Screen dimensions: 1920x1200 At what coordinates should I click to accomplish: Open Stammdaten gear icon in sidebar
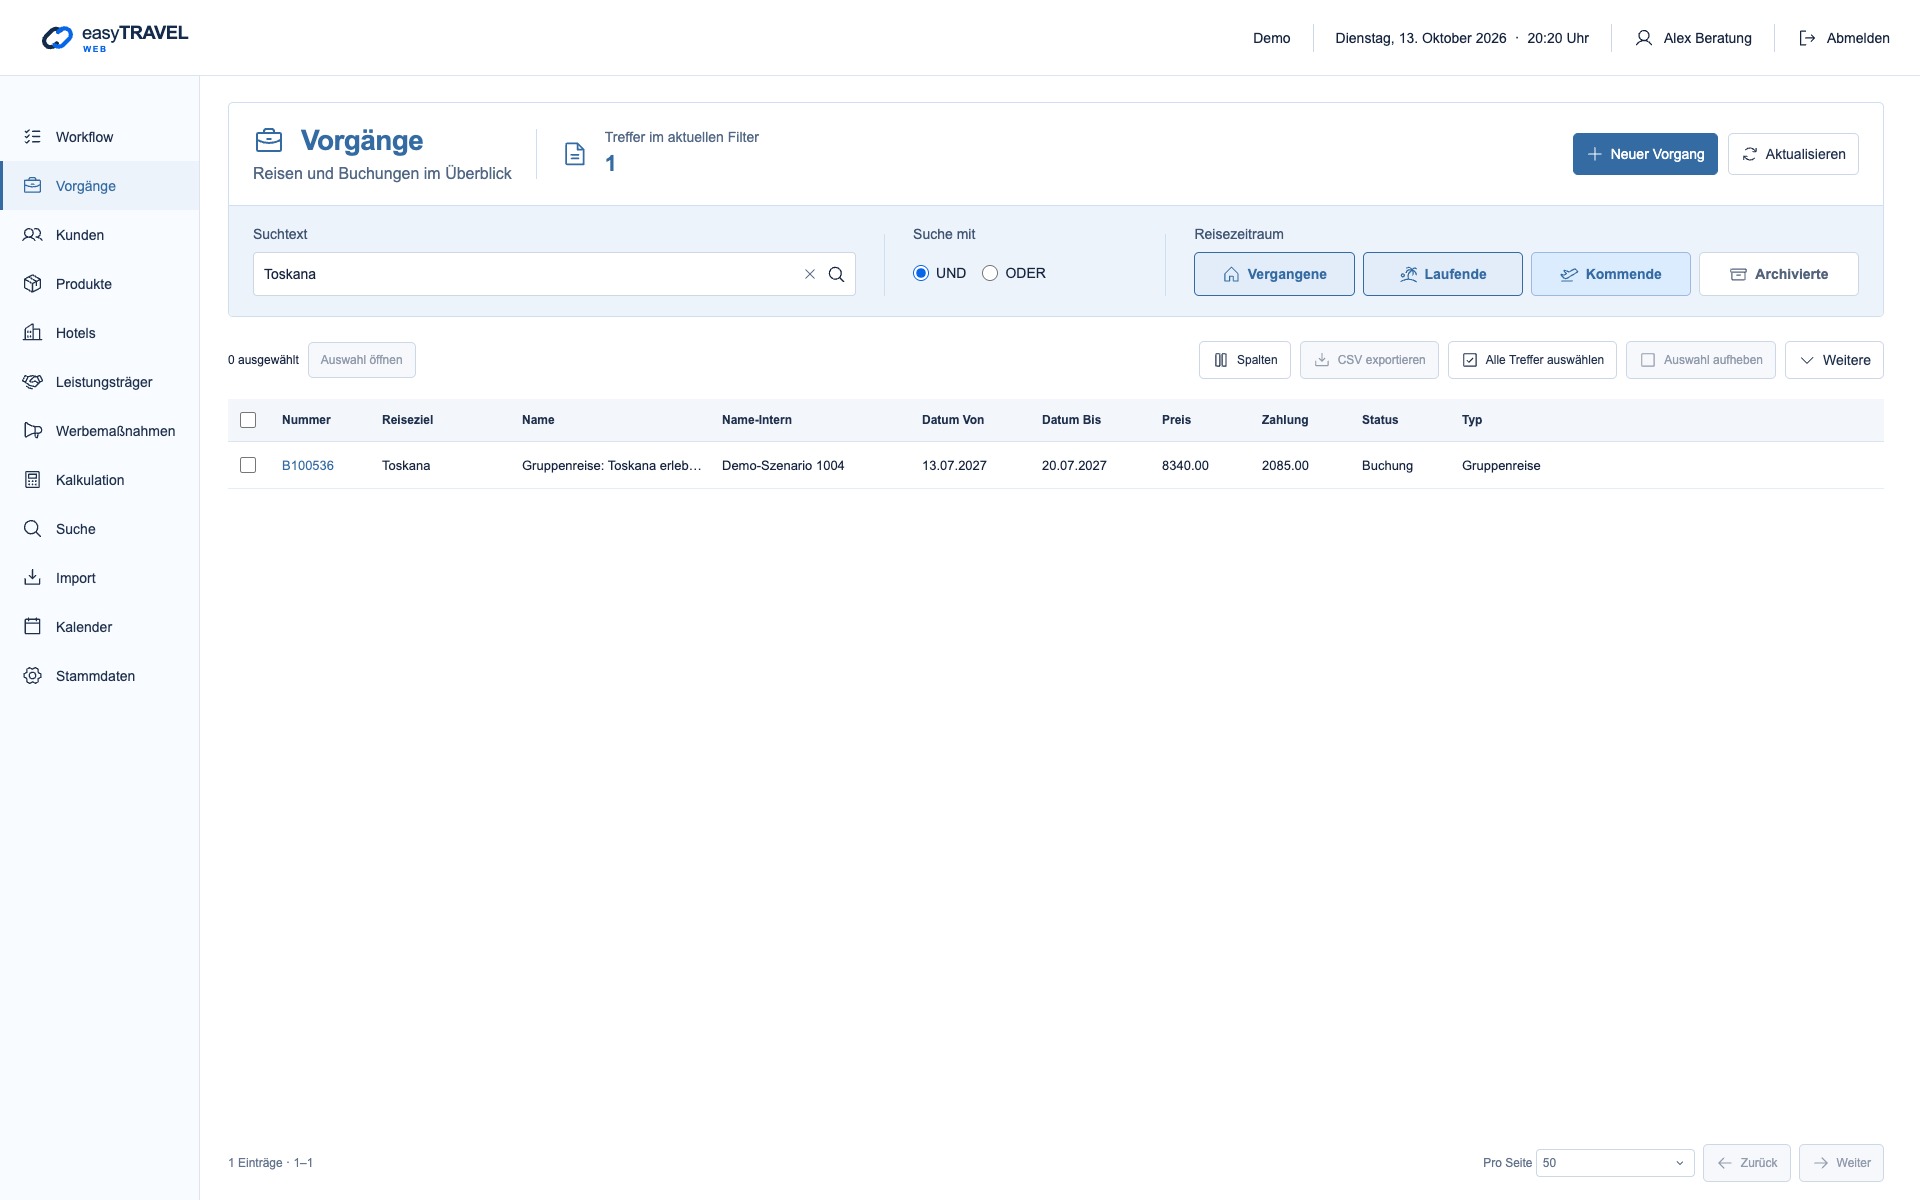click(33, 676)
